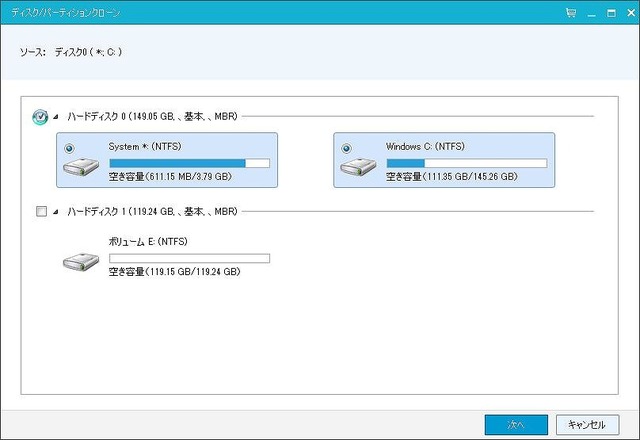Click the ボリューム E: drive icon

pos(81,262)
